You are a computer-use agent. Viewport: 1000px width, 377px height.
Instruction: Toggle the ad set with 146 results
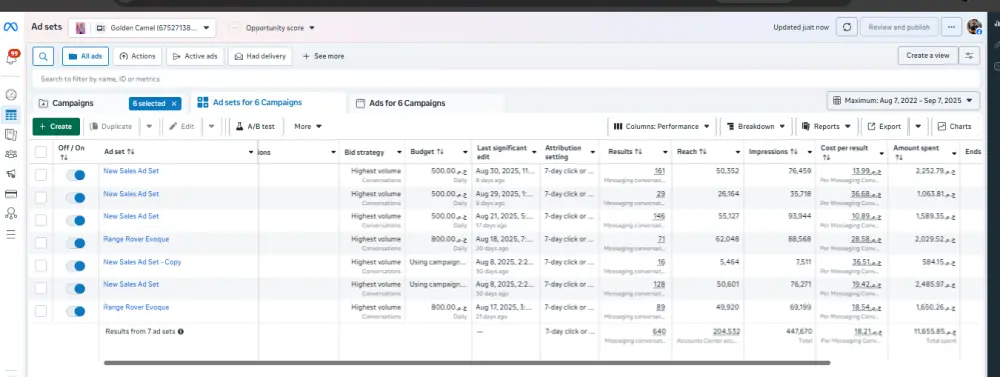pos(75,220)
